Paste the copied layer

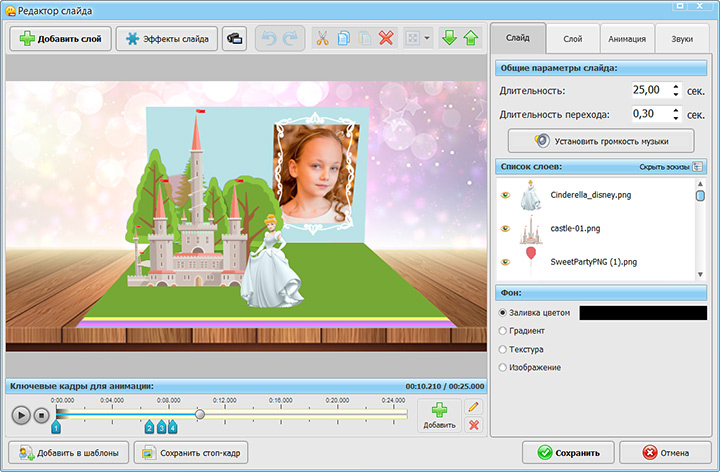tap(365, 39)
